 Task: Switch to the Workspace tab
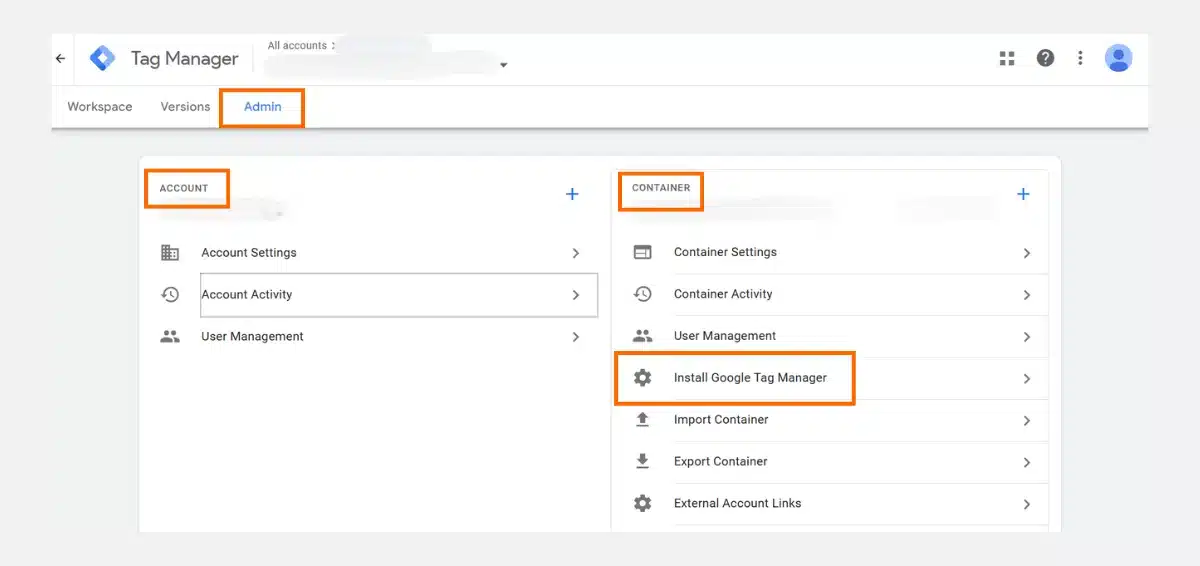coord(100,107)
